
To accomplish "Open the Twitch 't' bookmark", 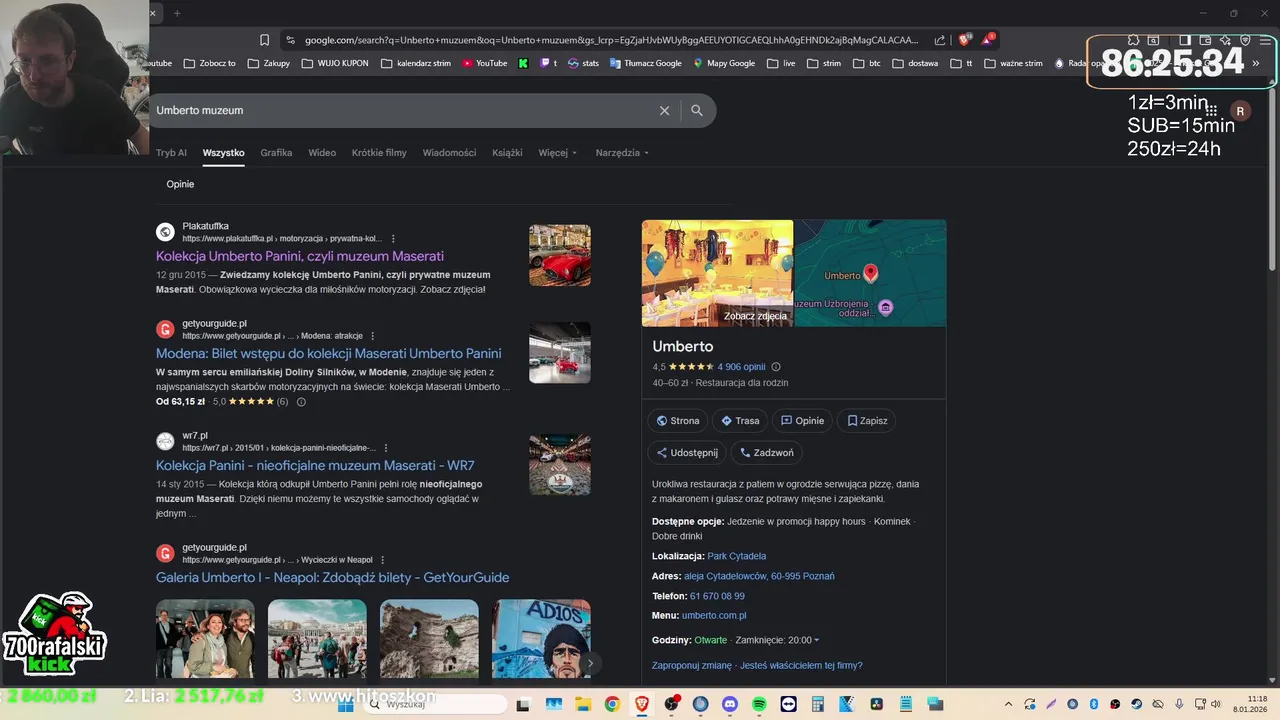I will click(x=548, y=63).
